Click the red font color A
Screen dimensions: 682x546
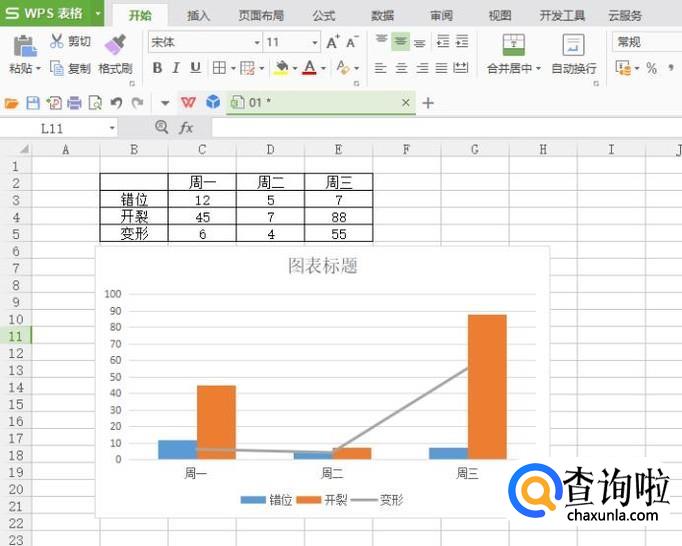coord(309,68)
